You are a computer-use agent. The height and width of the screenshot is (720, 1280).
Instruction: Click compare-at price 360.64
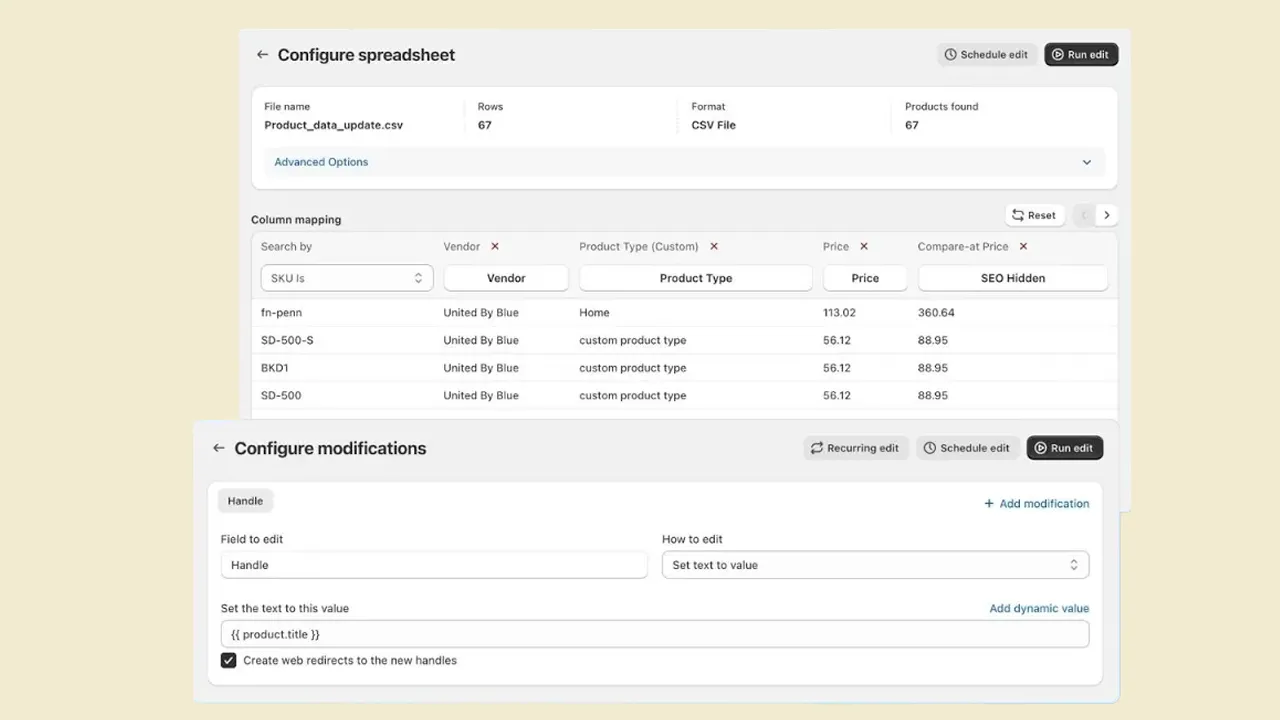[x=936, y=313]
